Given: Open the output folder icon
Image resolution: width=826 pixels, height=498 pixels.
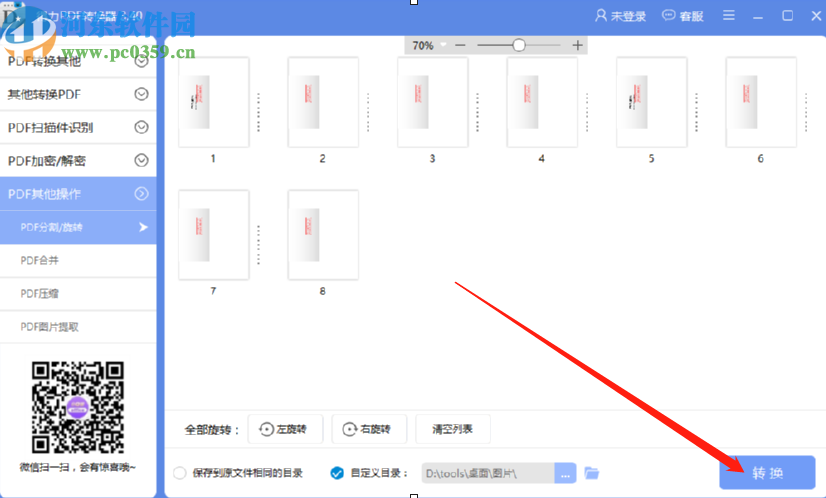Looking at the screenshot, I should pos(592,473).
